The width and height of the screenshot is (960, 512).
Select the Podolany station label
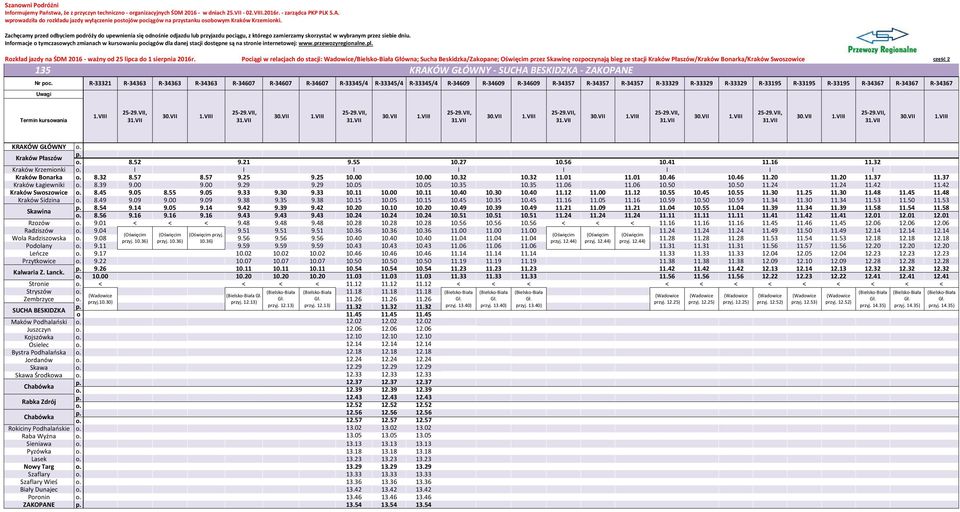pos(40,246)
